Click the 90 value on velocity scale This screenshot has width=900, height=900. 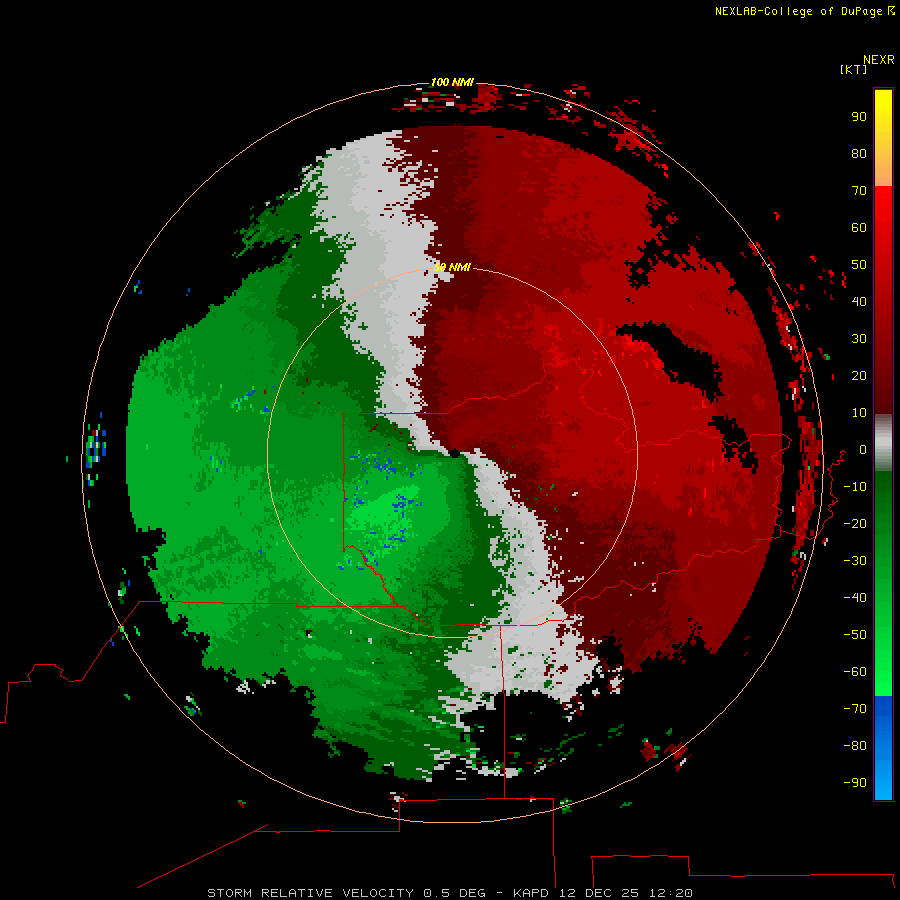coord(859,117)
